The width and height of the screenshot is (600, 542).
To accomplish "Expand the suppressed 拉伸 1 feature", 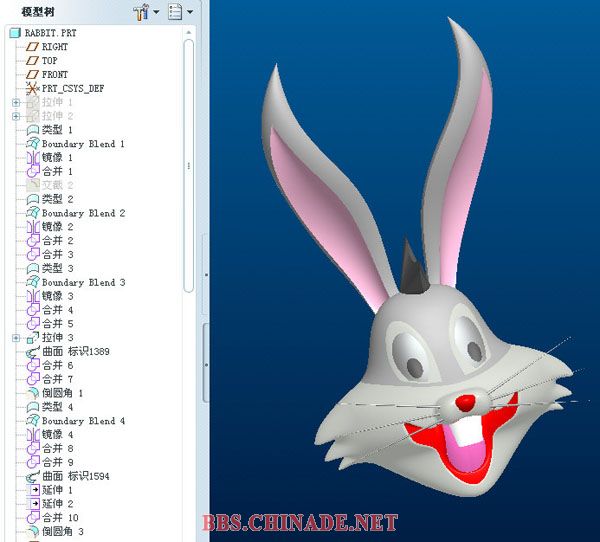I will click(16, 102).
